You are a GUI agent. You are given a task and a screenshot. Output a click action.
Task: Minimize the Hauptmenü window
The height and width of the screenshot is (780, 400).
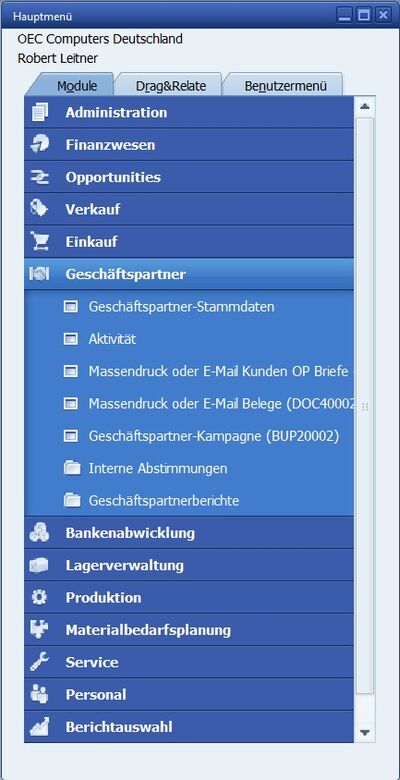(343, 15)
